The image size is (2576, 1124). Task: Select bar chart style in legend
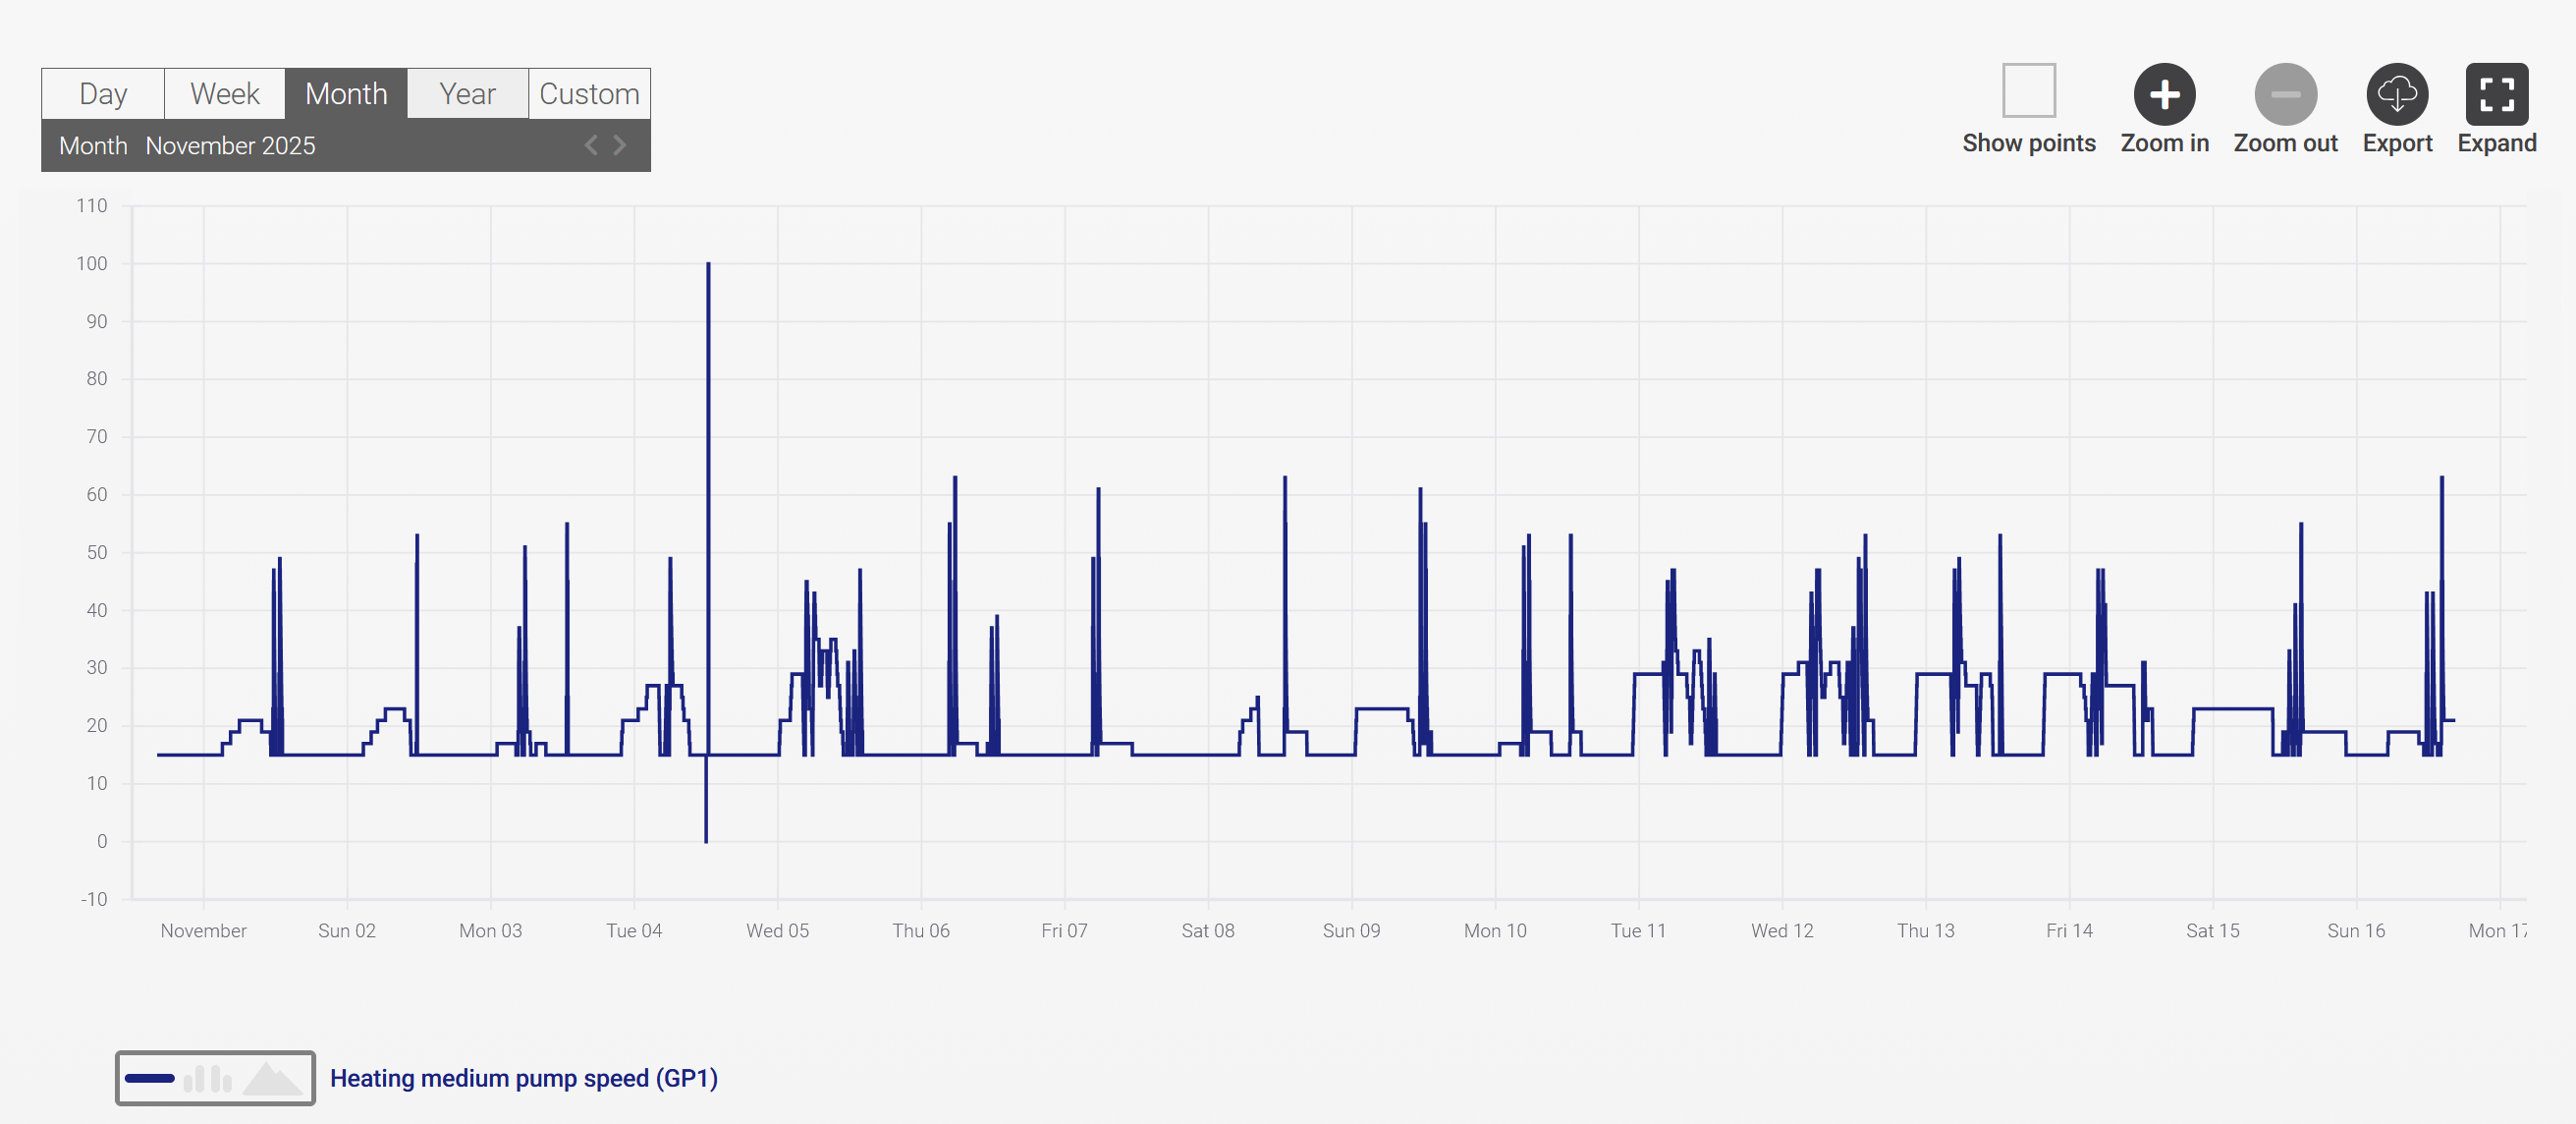tap(208, 1078)
